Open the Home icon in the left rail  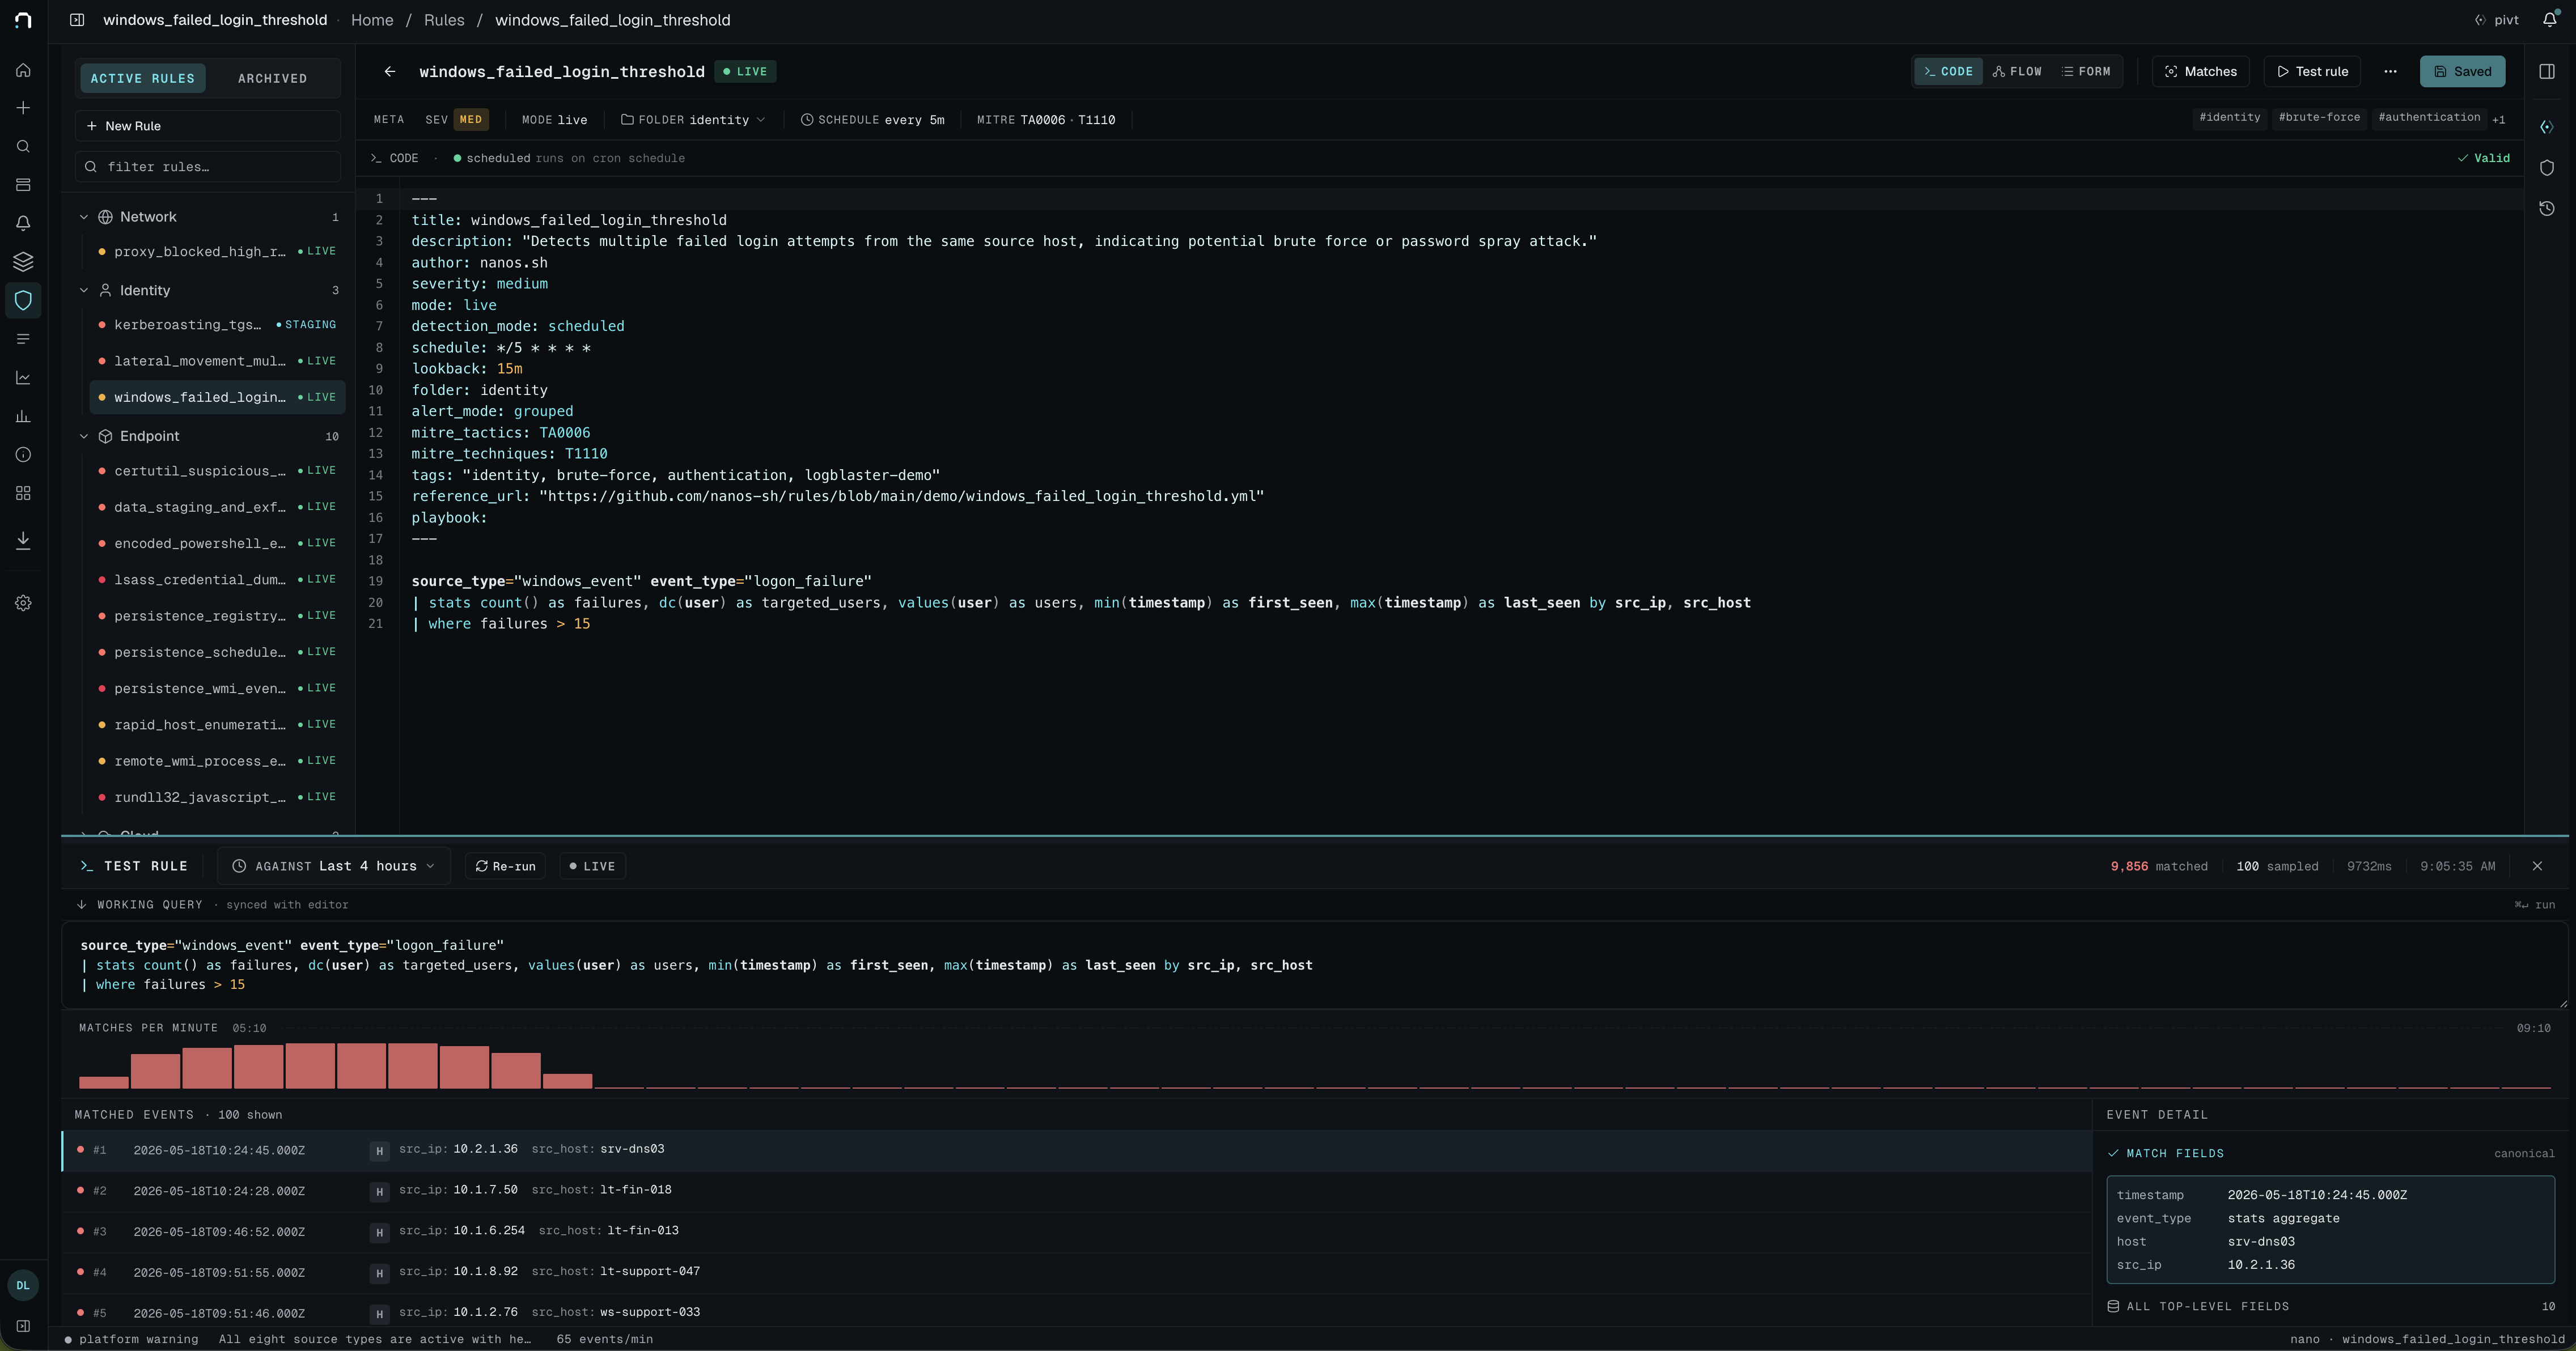23,70
